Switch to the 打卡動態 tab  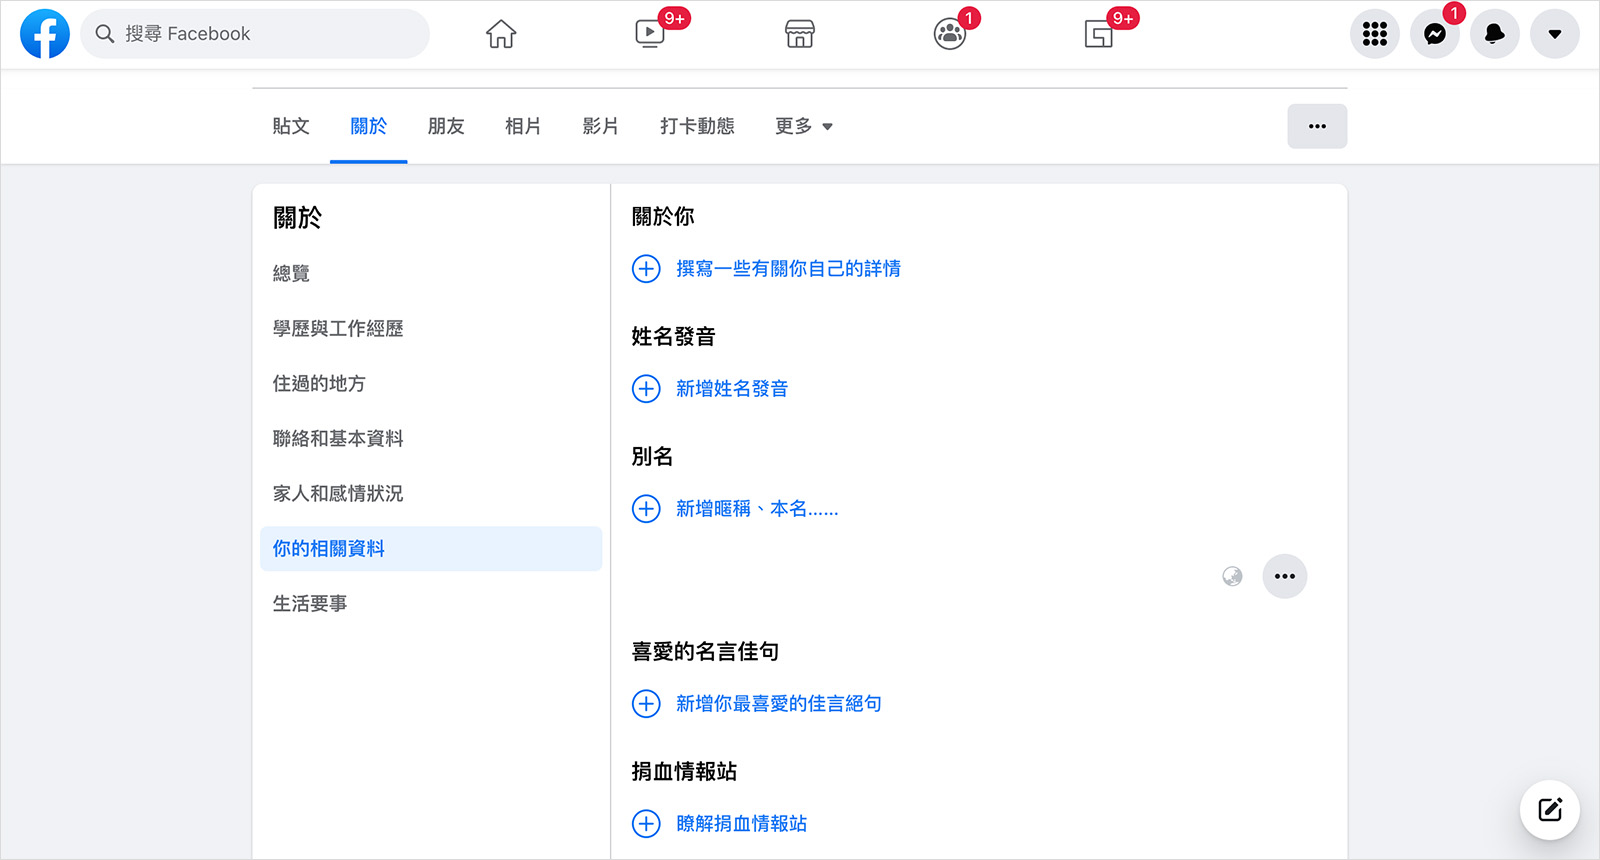697,126
